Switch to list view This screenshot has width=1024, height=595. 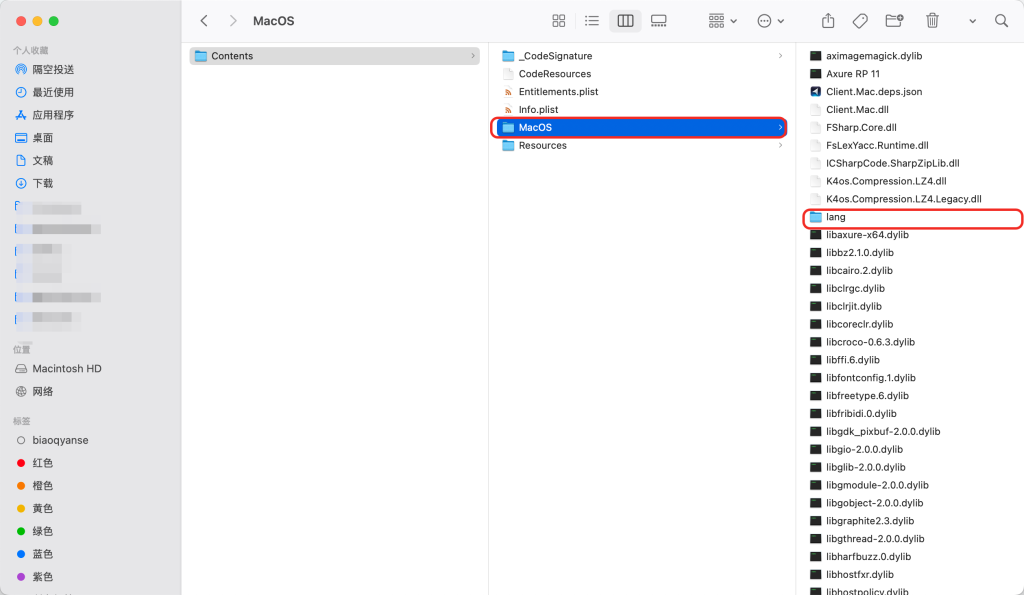tap(592, 21)
